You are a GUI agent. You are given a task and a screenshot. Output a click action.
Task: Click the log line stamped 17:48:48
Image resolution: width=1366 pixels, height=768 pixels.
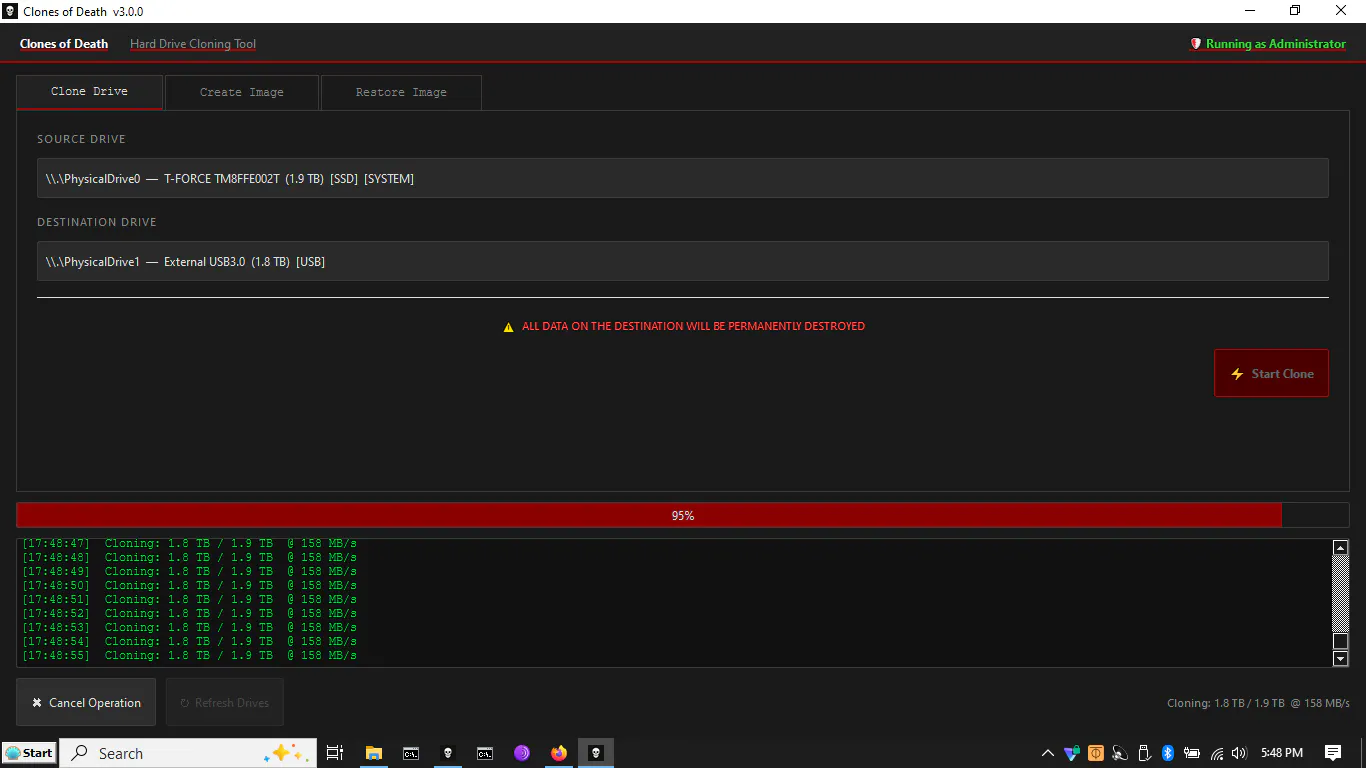pyautogui.click(x=190, y=558)
